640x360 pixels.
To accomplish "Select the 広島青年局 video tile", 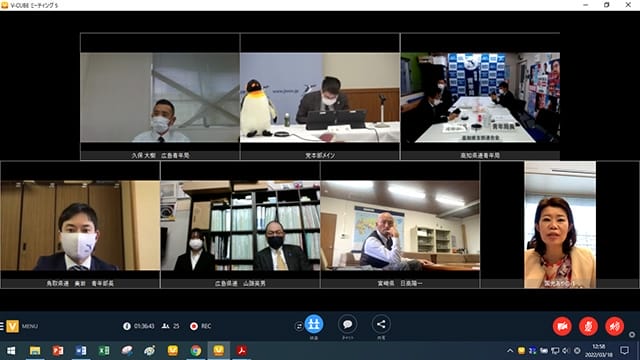I will [160, 98].
